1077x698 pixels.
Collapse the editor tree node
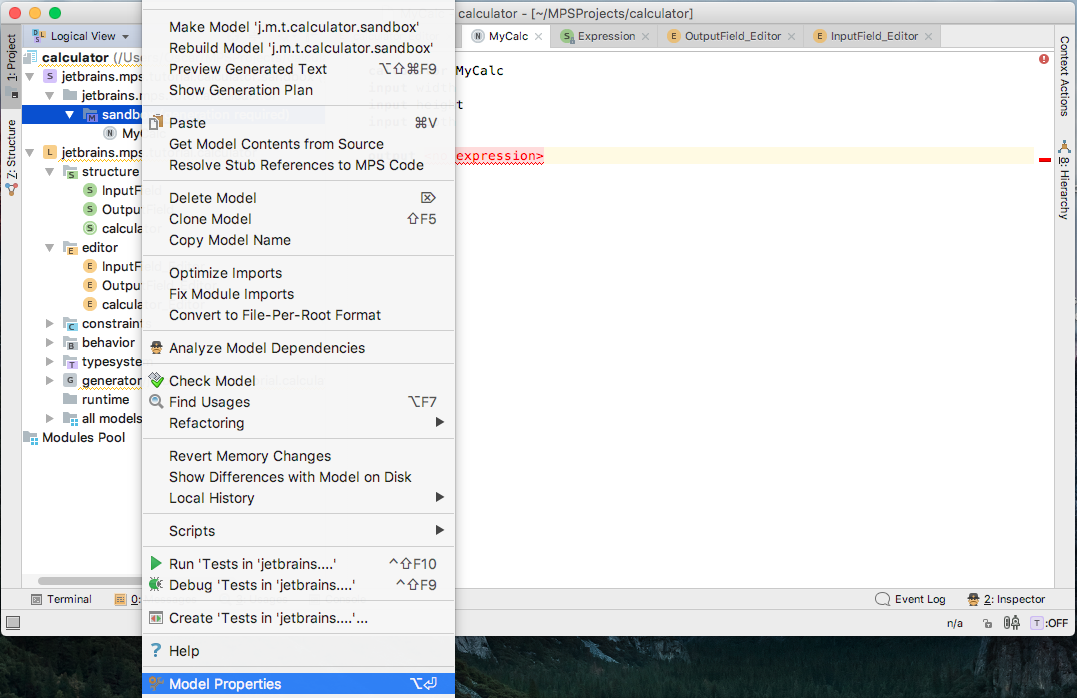pyautogui.click(x=49, y=247)
